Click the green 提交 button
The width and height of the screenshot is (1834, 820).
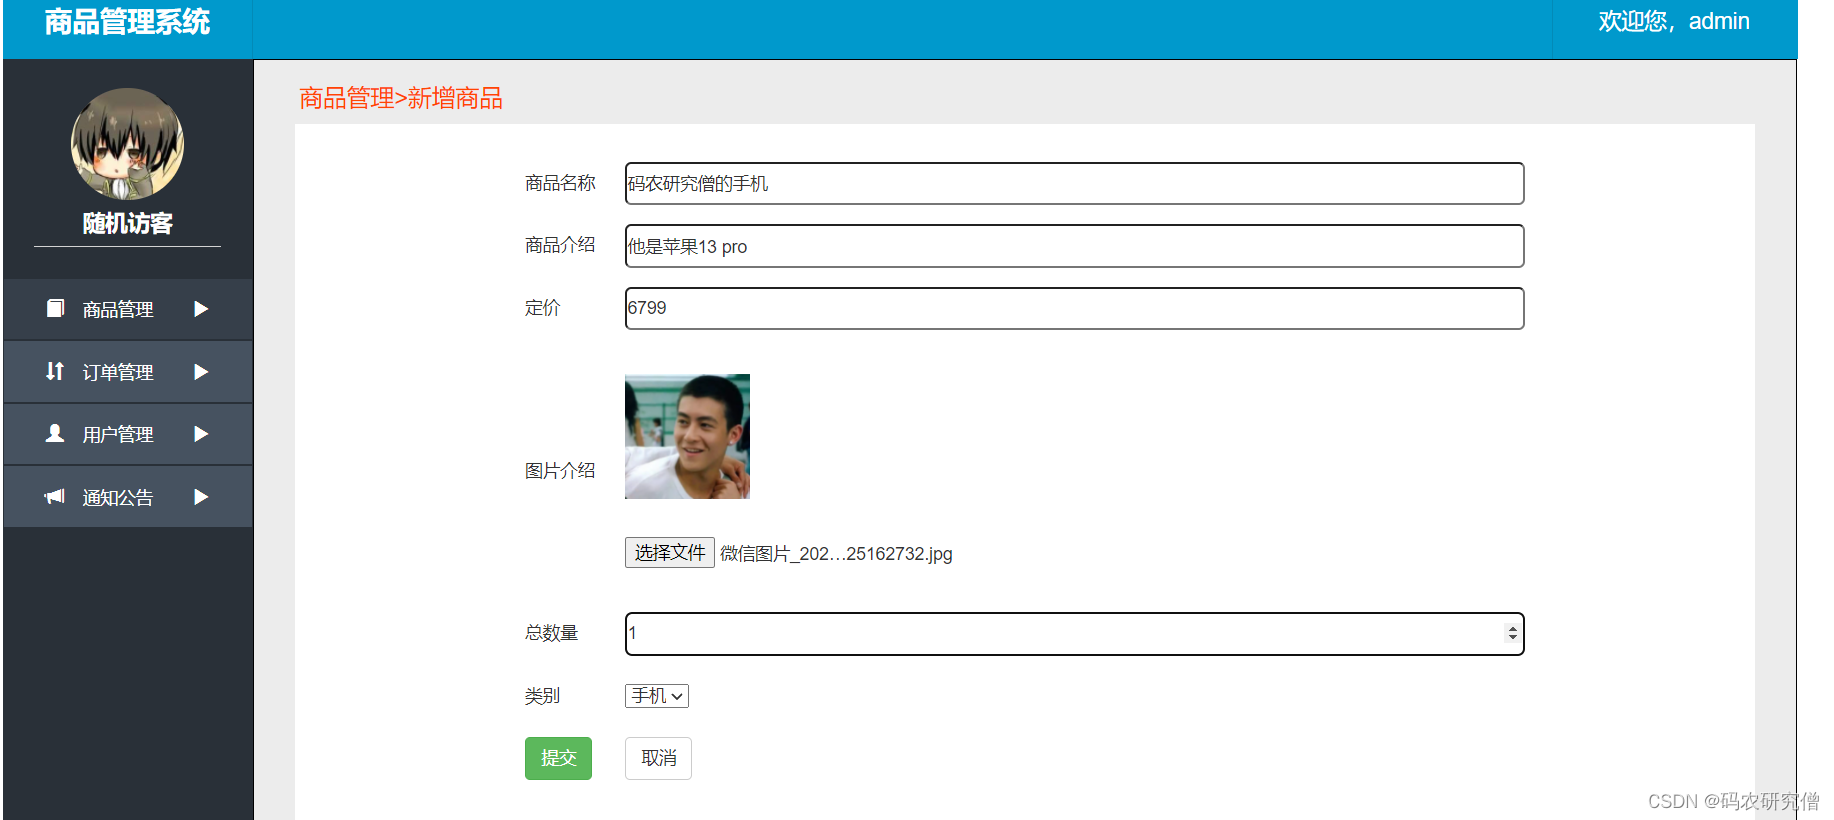[558, 758]
